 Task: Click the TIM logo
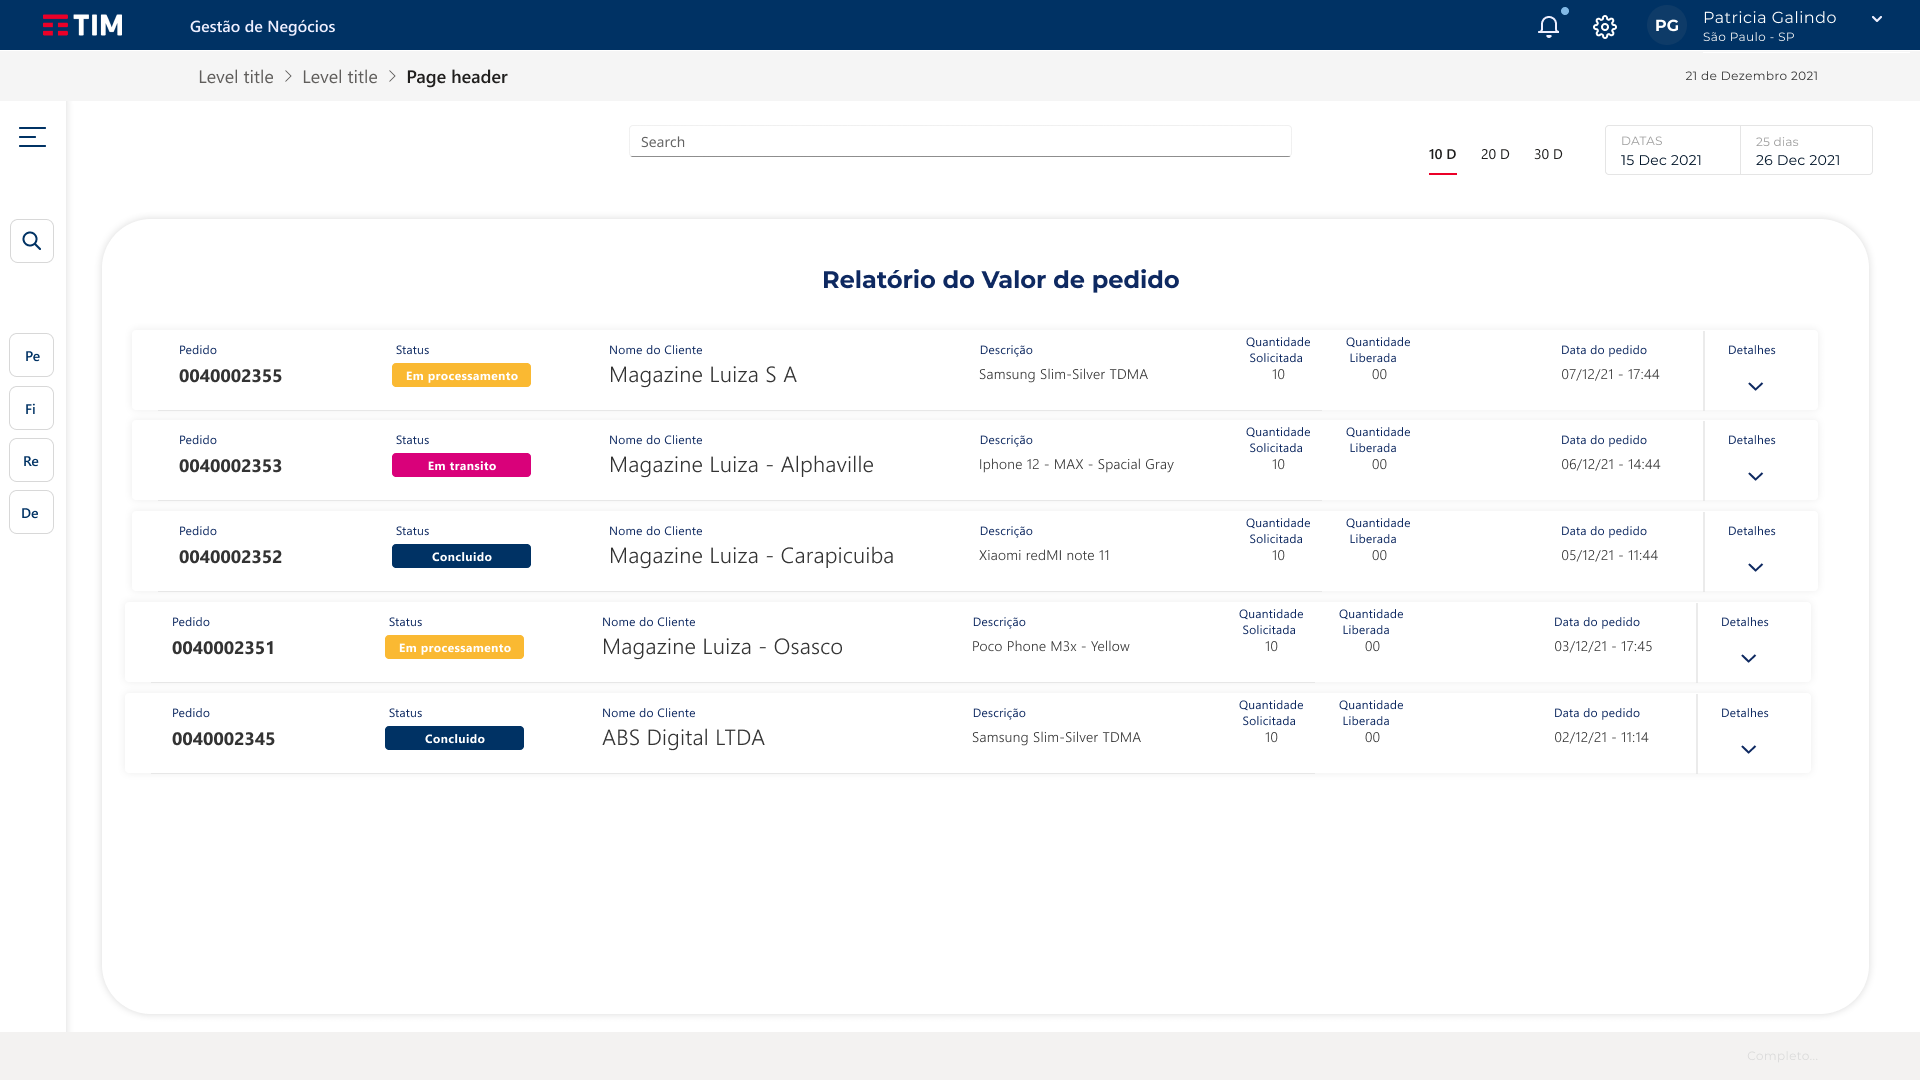pyautogui.click(x=83, y=25)
